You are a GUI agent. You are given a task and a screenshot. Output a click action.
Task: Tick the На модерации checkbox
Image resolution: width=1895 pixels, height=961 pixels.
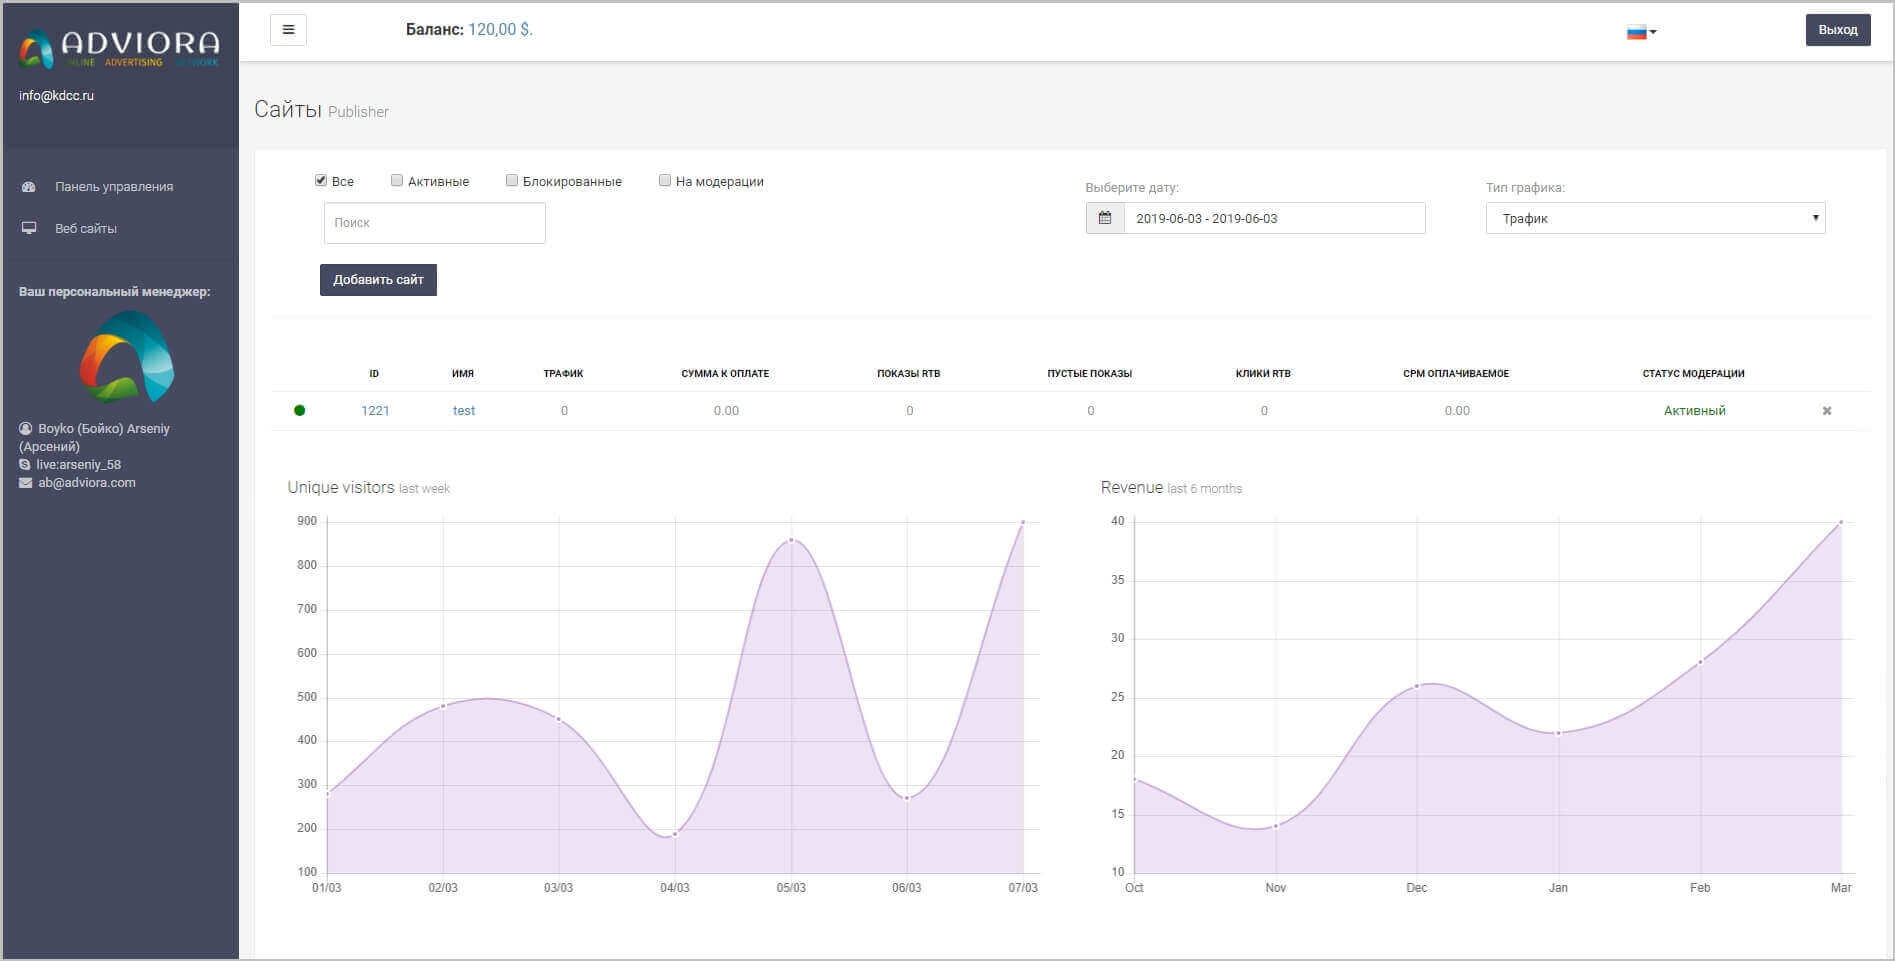click(x=665, y=181)
